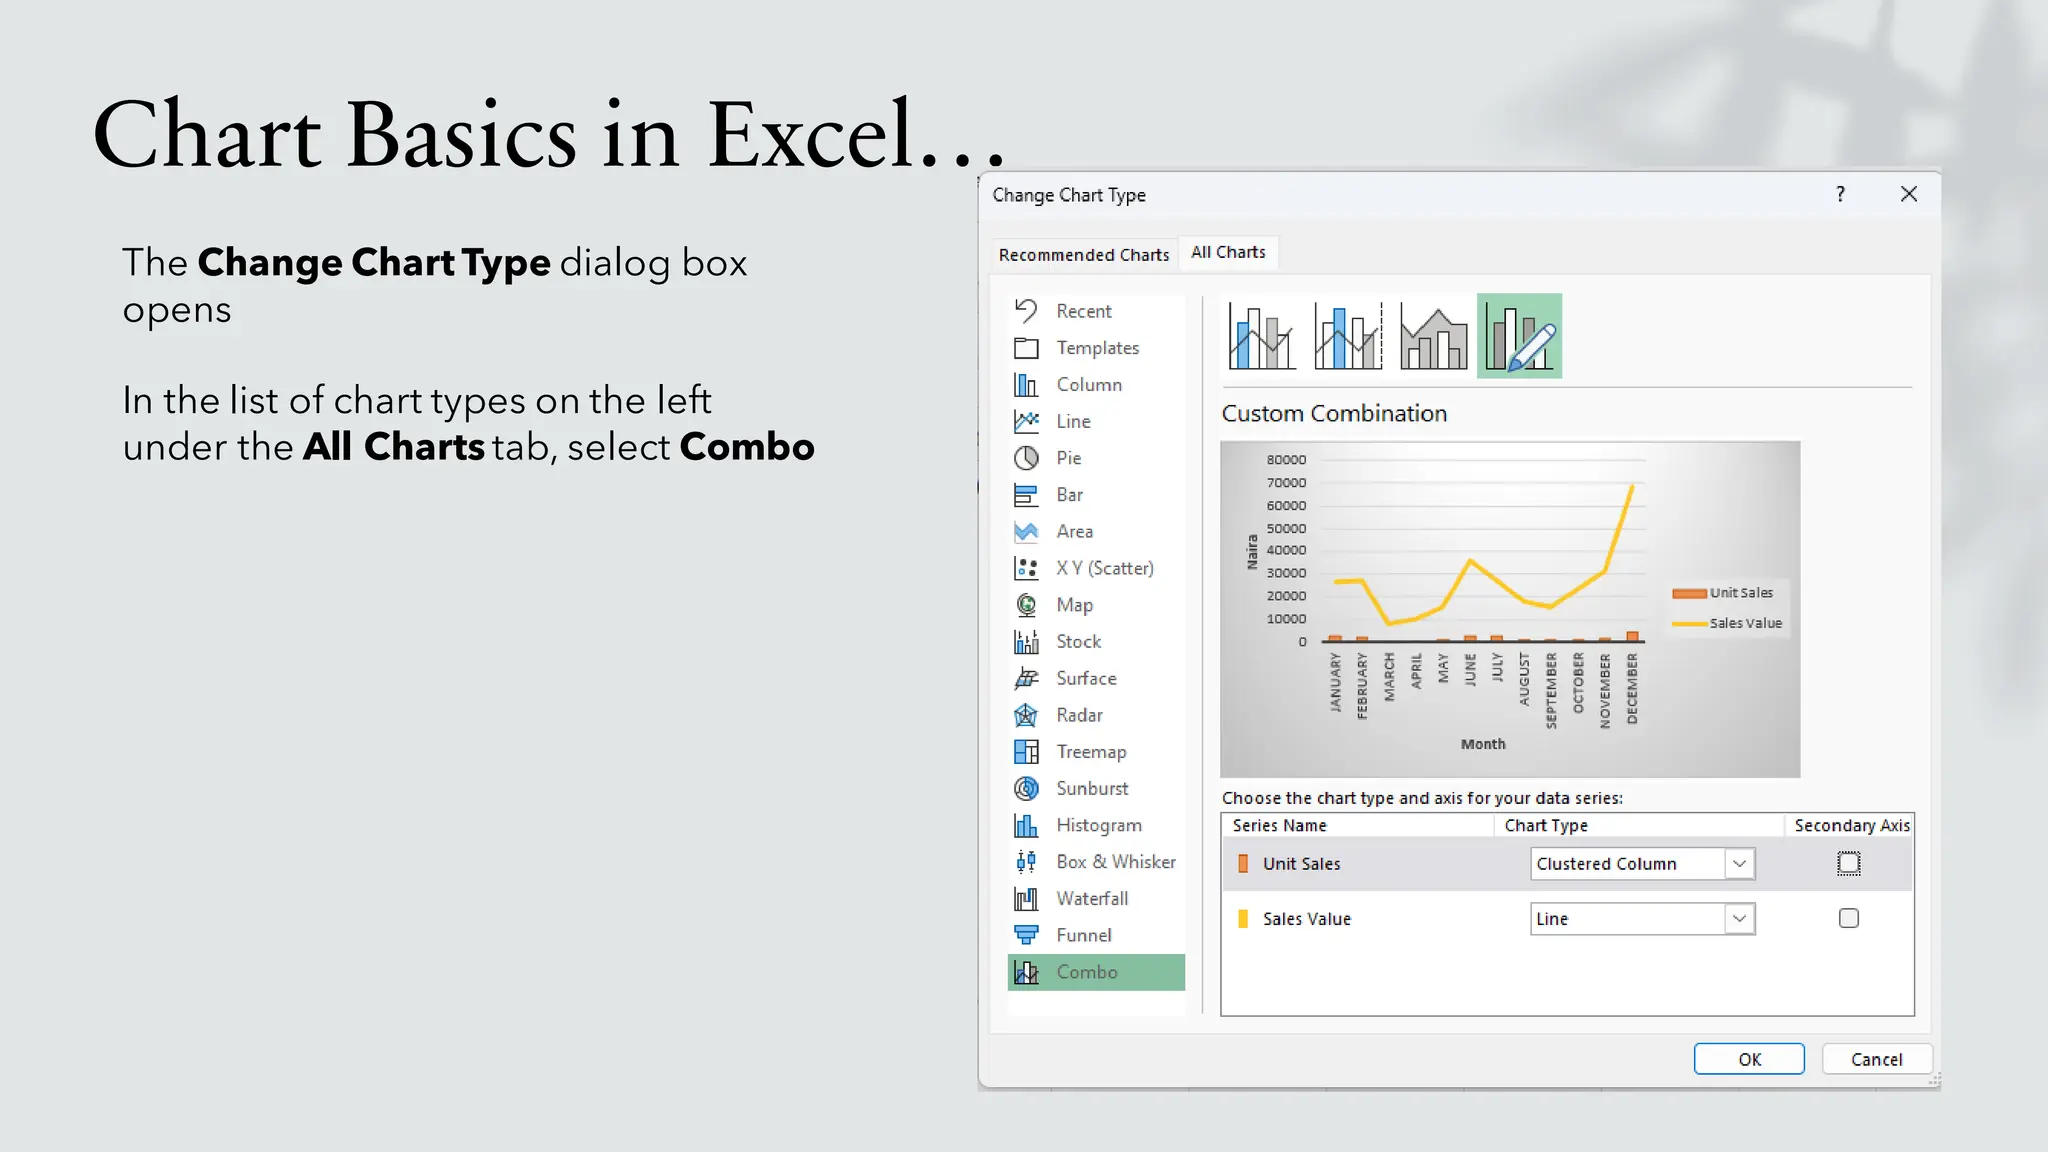The image size is (2048, 1152).
Task: Click the Cancel button
Action: click(x=1876, y=1059)
